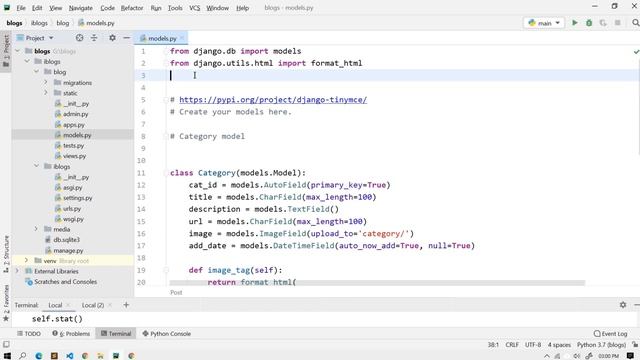Collapse all in Project panel toolbar
This screenshot has height=360, width=640.
(94, 38)
